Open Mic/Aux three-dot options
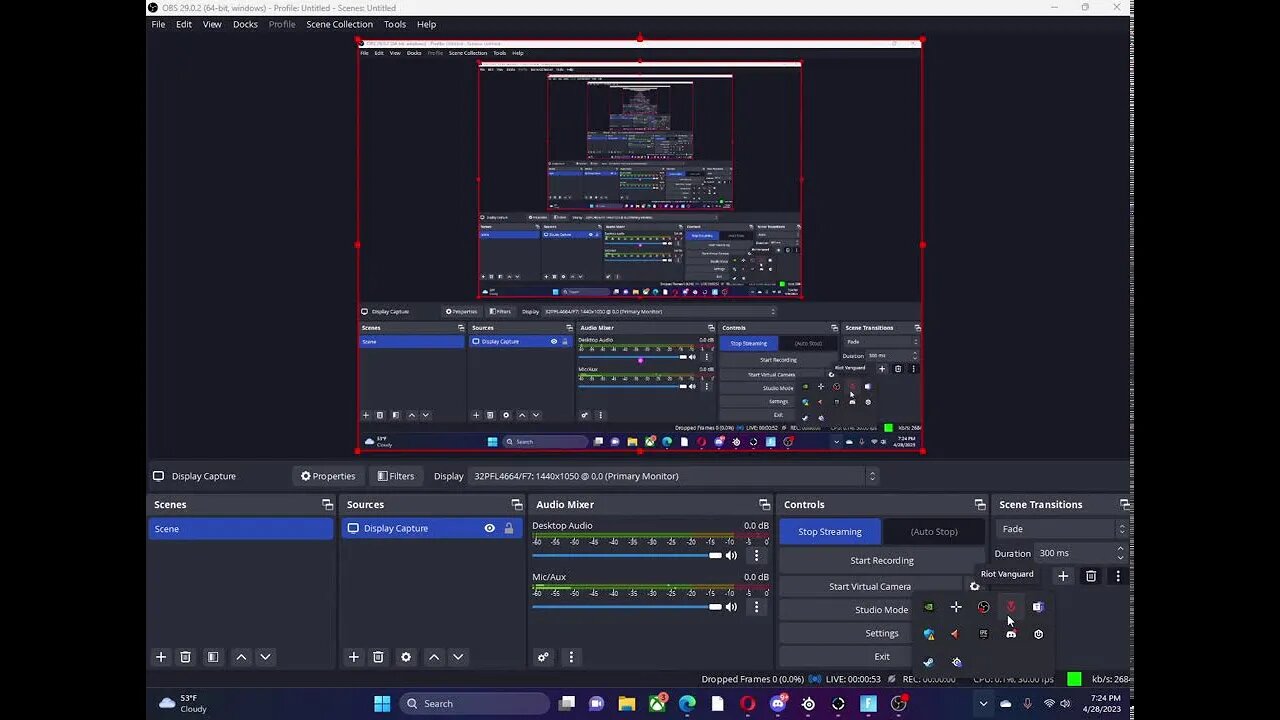The width and height of the screenshot is (1280, 720). click(x=756, y=607)
